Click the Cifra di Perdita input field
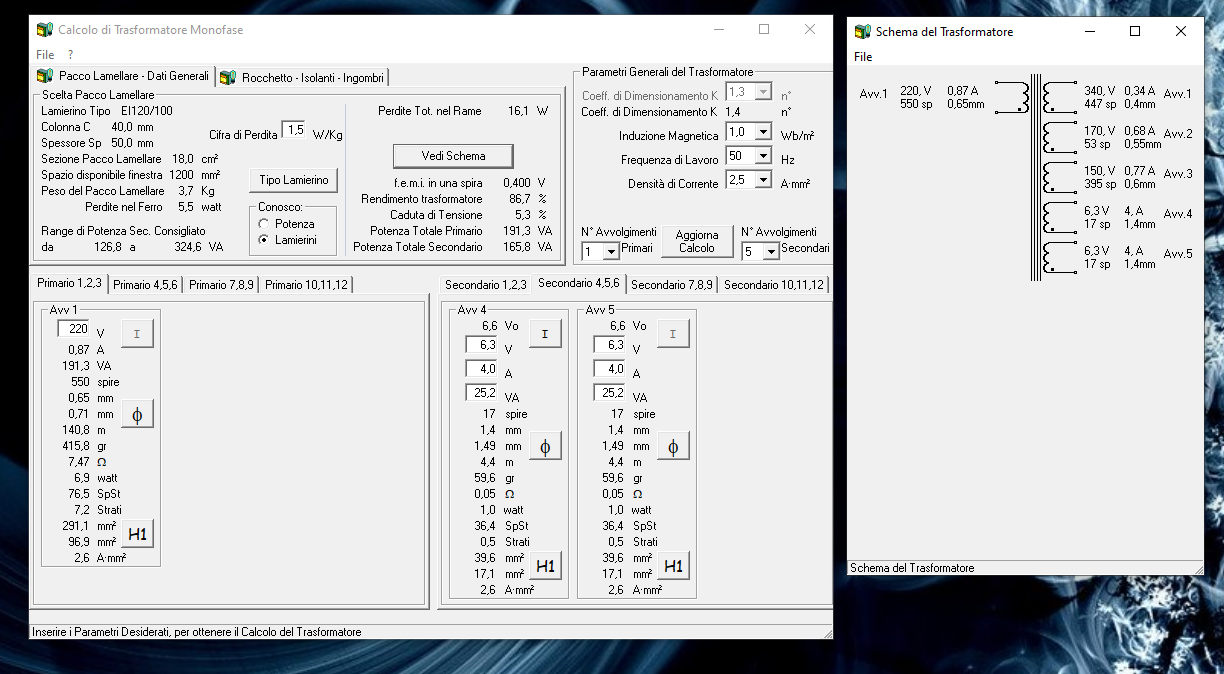The image size is (1224, 674). click(x=293, y=130)
